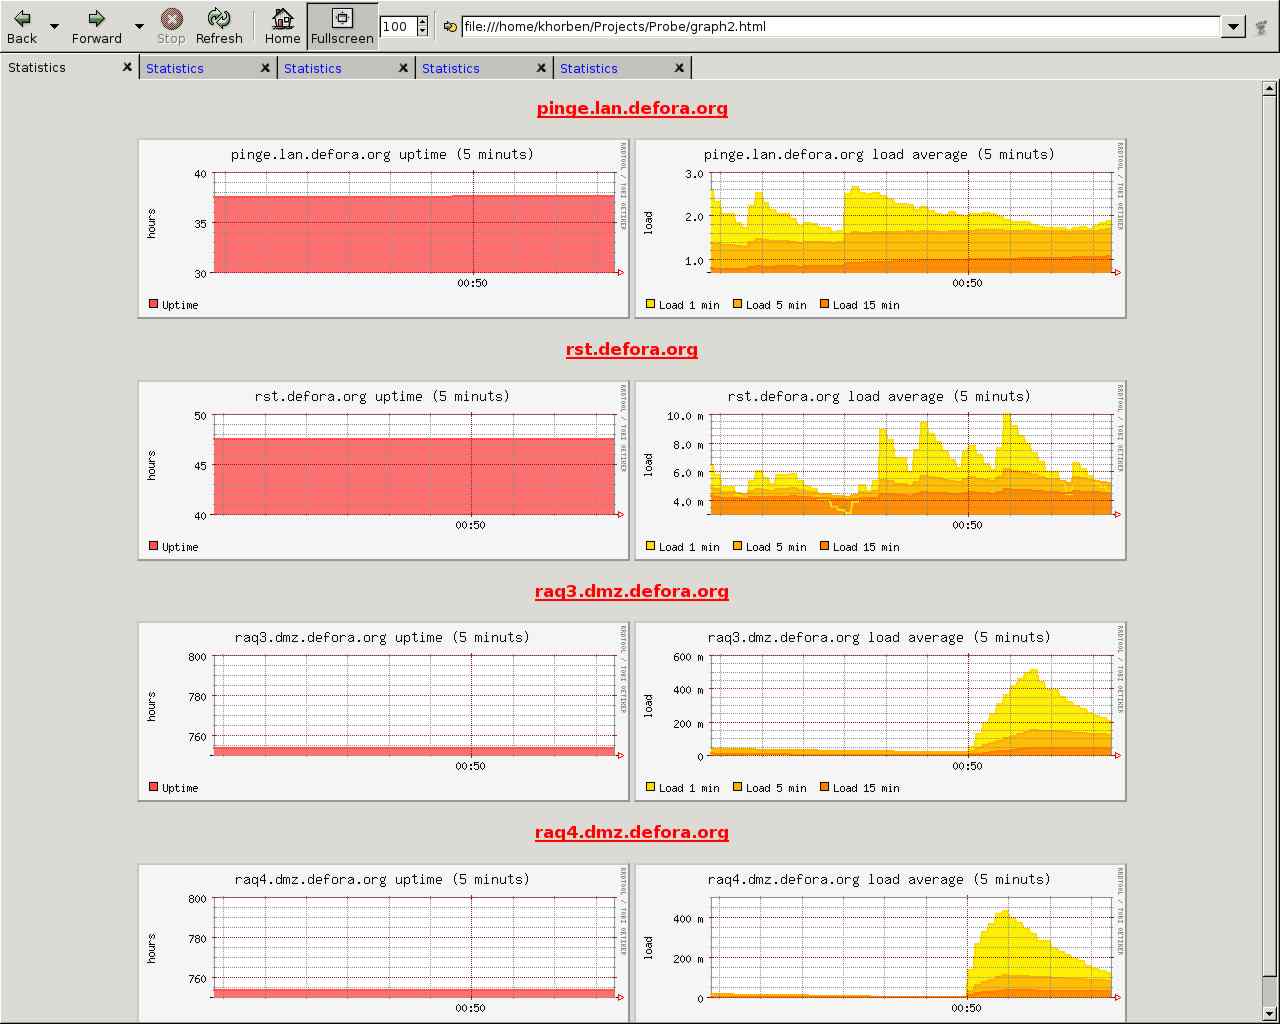This screenshot has width=1280, height=1024.
Task: Switch to the second Statistics tab
Action: click(x=175, y=68)
